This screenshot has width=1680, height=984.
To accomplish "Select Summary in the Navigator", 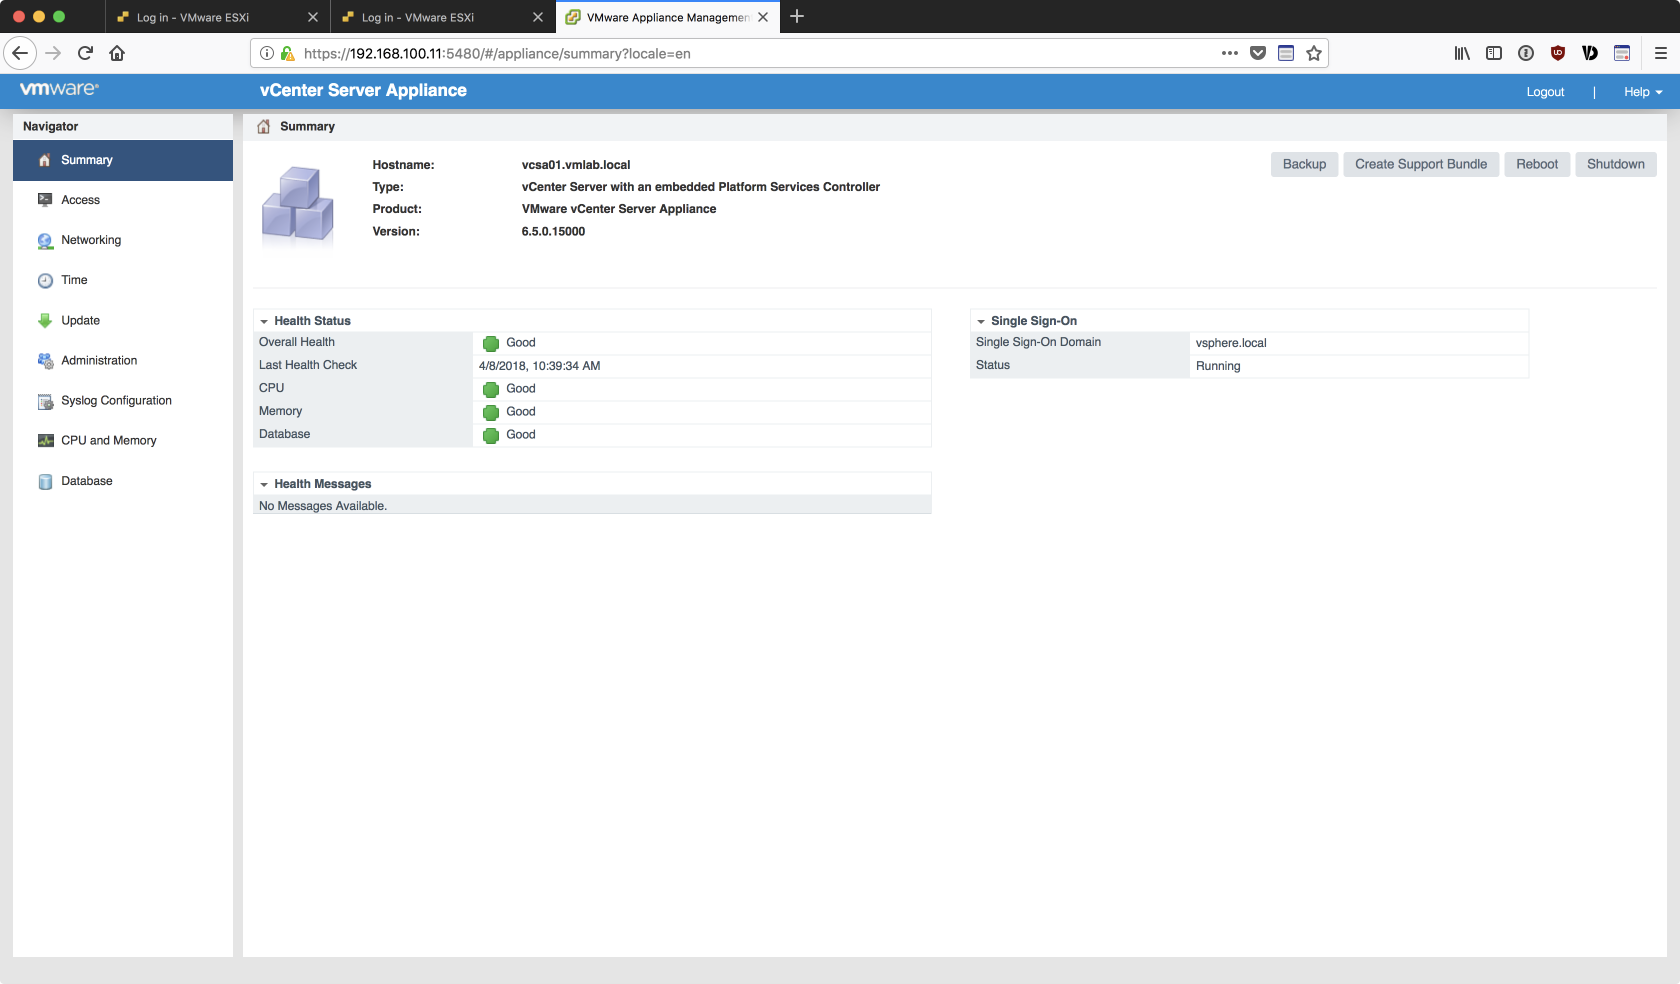I will [x=87, y=160].
